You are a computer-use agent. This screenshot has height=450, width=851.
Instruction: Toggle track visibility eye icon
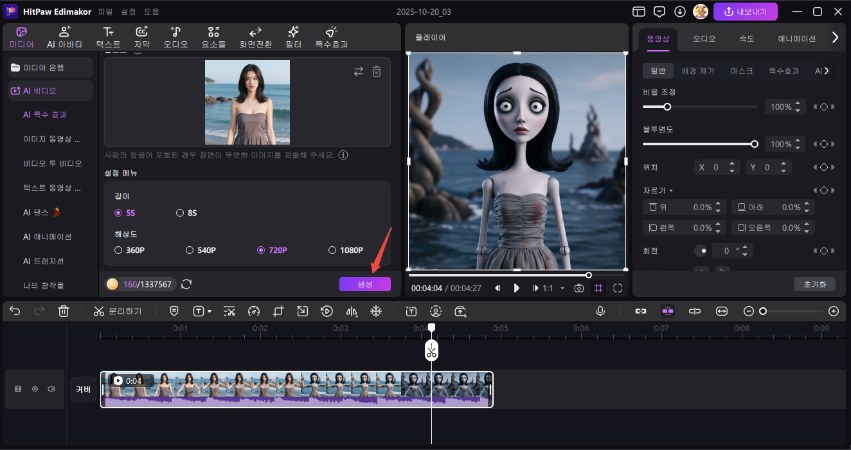35,388
